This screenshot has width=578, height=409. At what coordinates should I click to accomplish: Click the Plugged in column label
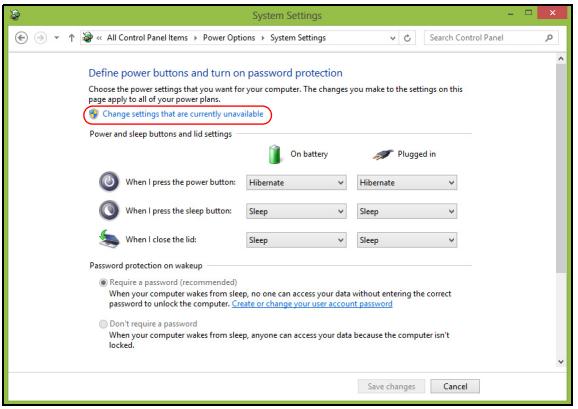click(417, 154)
